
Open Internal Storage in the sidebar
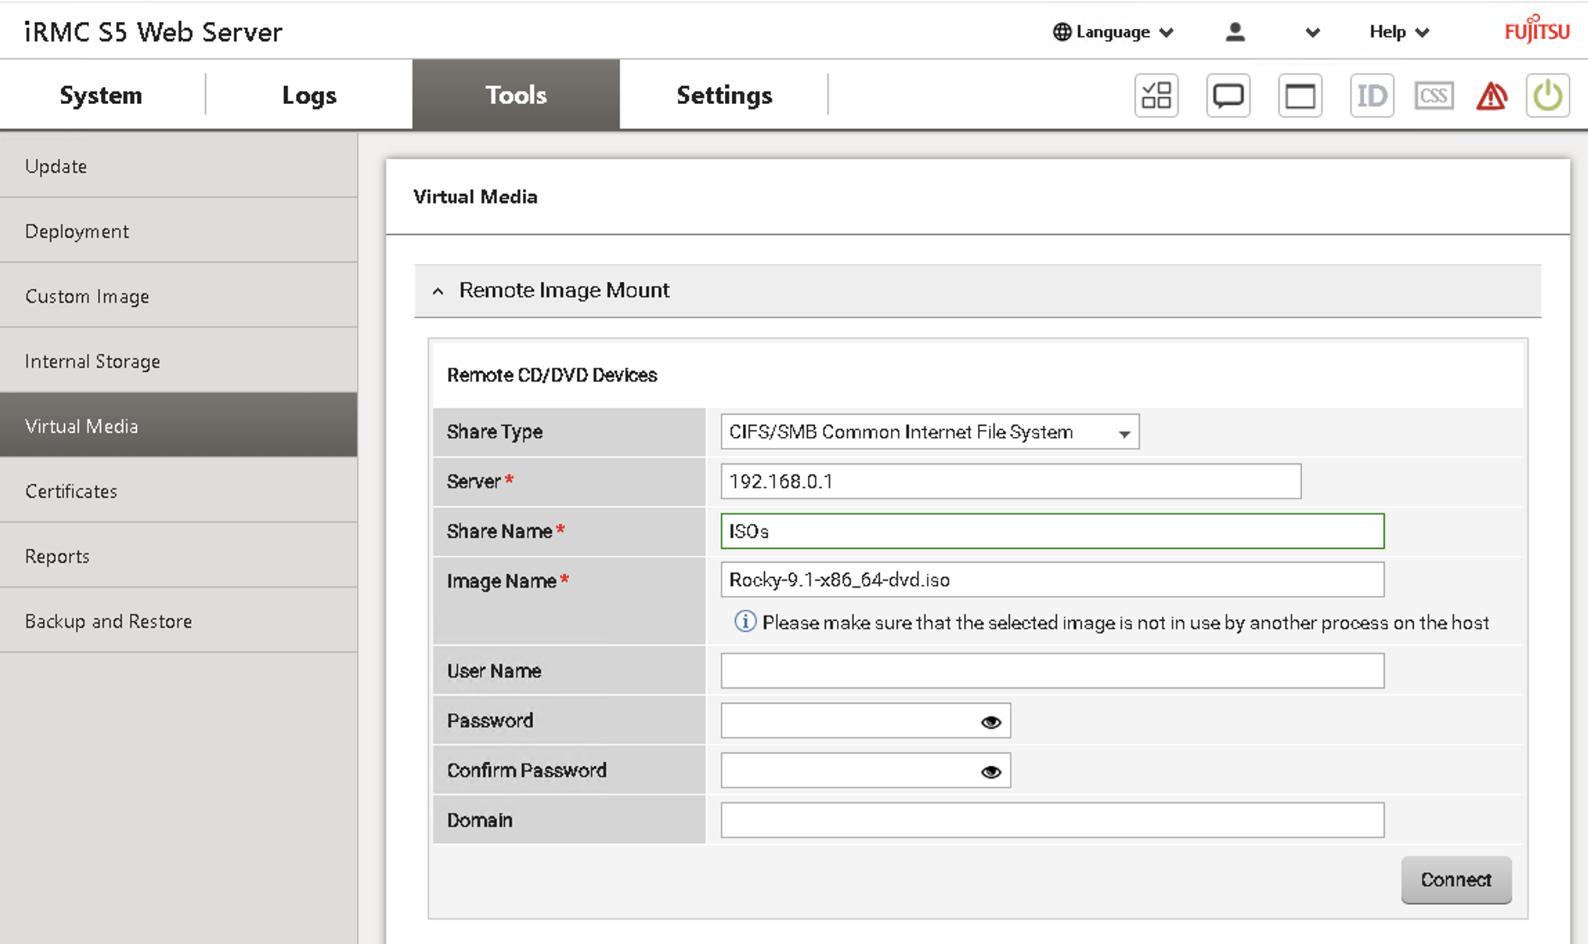pos(178,361)
